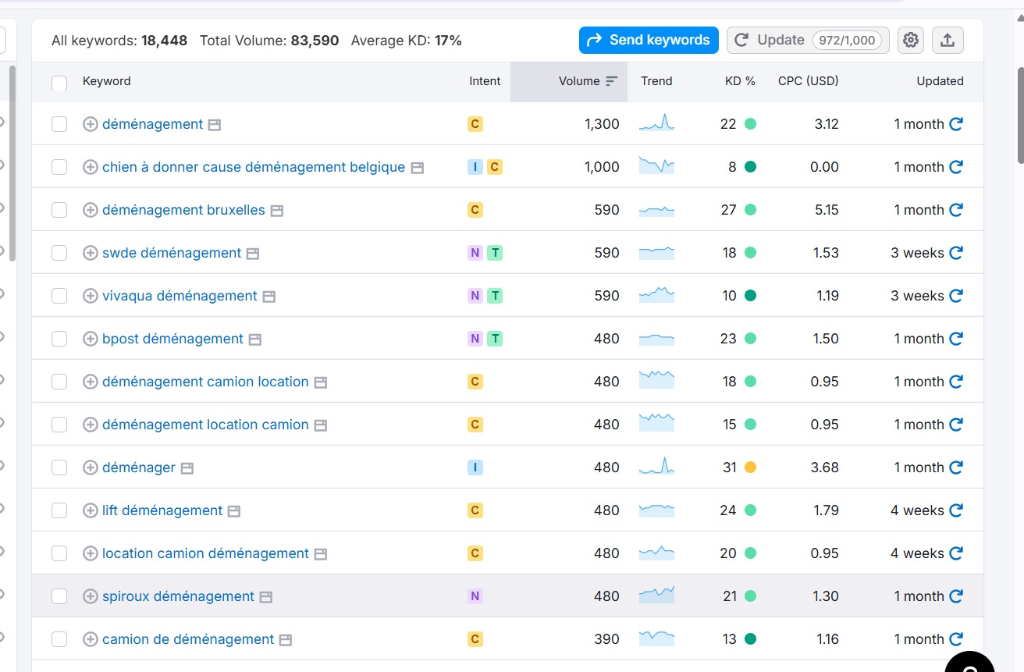Add déménager keyword using plus icon
The image size is (1024, 672).
pyautogui.click(x=90, y=467)
